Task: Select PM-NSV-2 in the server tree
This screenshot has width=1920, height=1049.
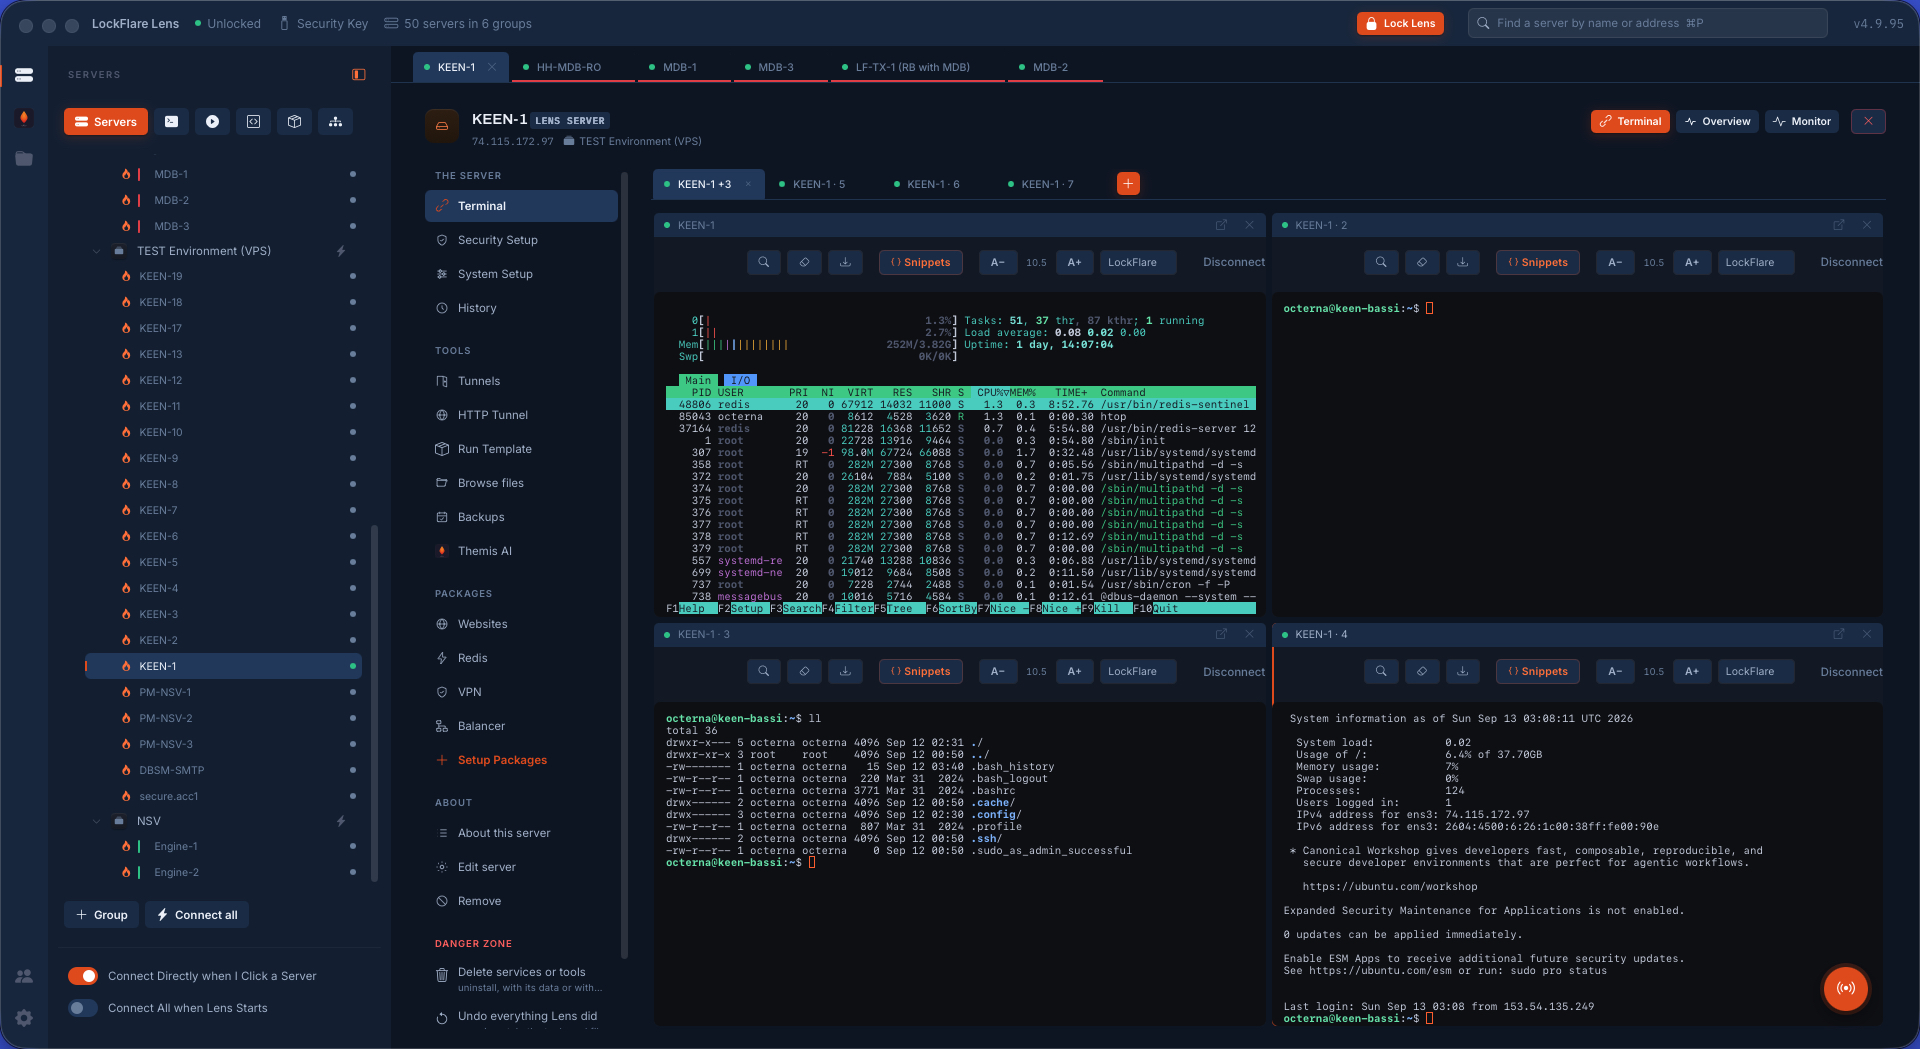Action: (223, 718)
